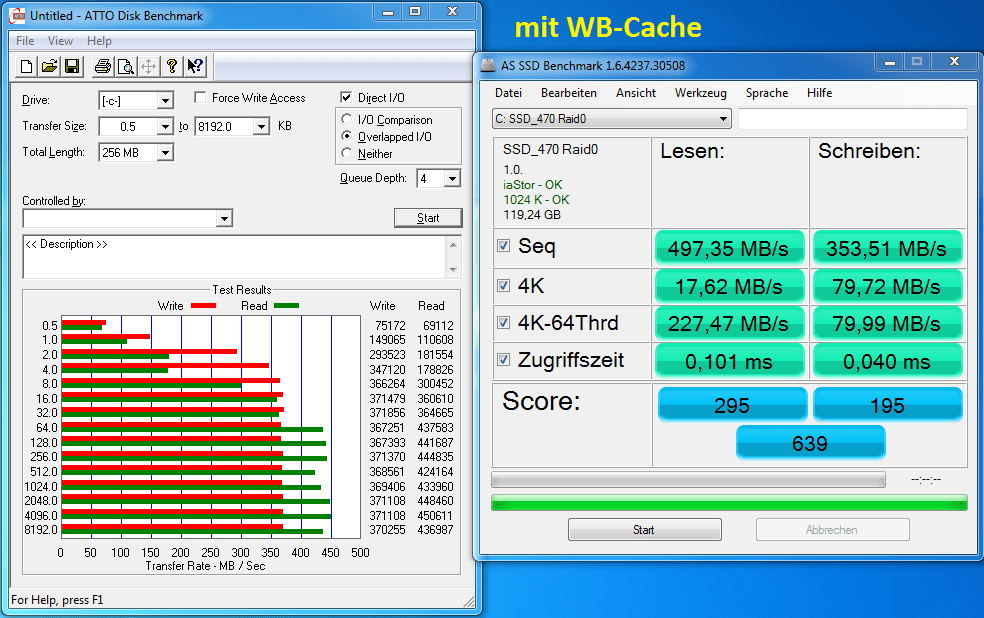Click the Seq read result 497,35 MB/s
The height and width of the screenshot is (618, 984).
[729, 248]
